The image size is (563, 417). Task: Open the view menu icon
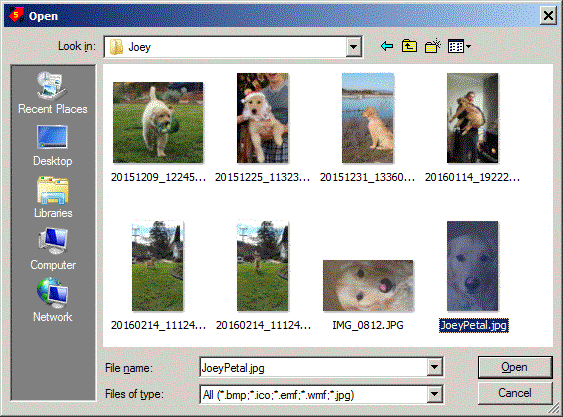(x=459, y=46)
